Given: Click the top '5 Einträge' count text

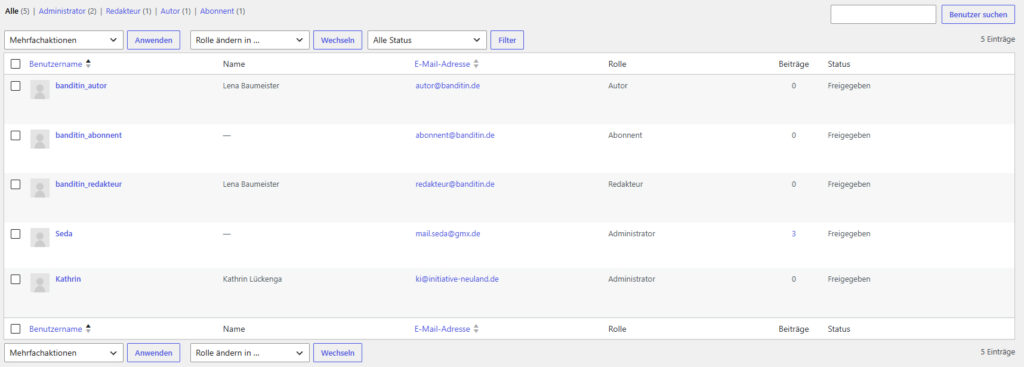Looking at the screenshot, I should coord(998,39).
